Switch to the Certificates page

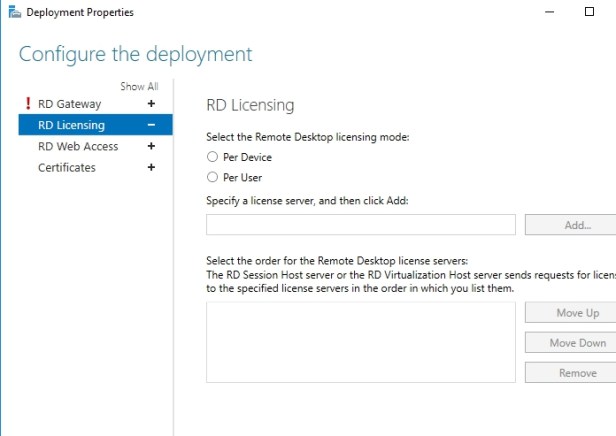[x=67, y=167]
